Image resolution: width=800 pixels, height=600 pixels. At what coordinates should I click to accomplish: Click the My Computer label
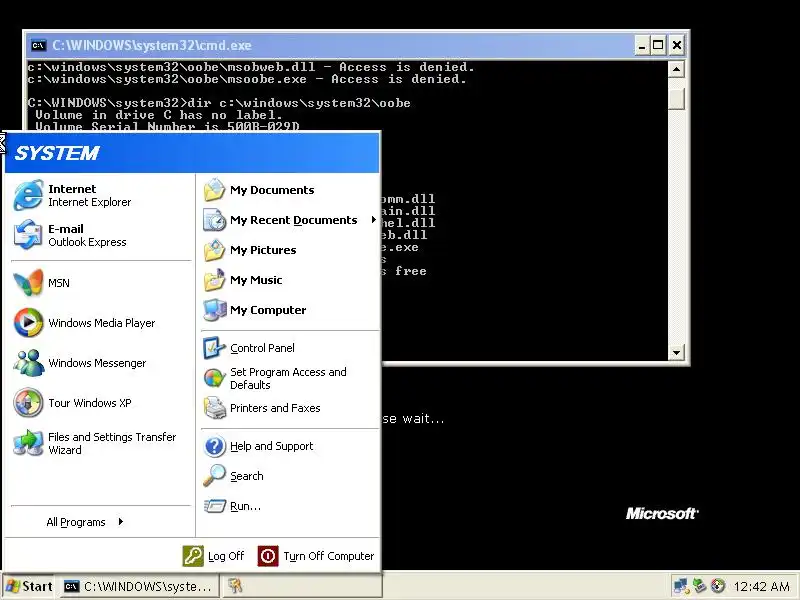pos(268,310)
